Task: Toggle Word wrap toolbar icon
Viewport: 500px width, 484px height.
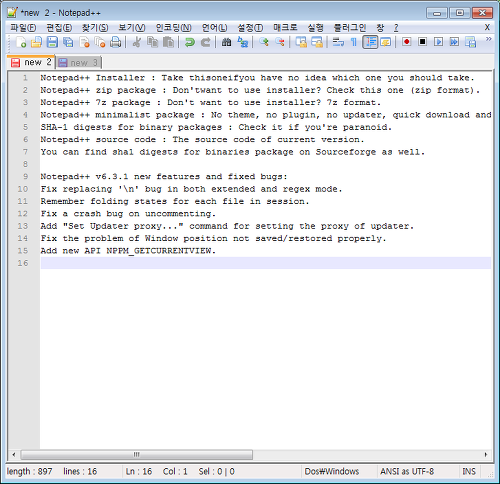Action: [x=338, y=42]
